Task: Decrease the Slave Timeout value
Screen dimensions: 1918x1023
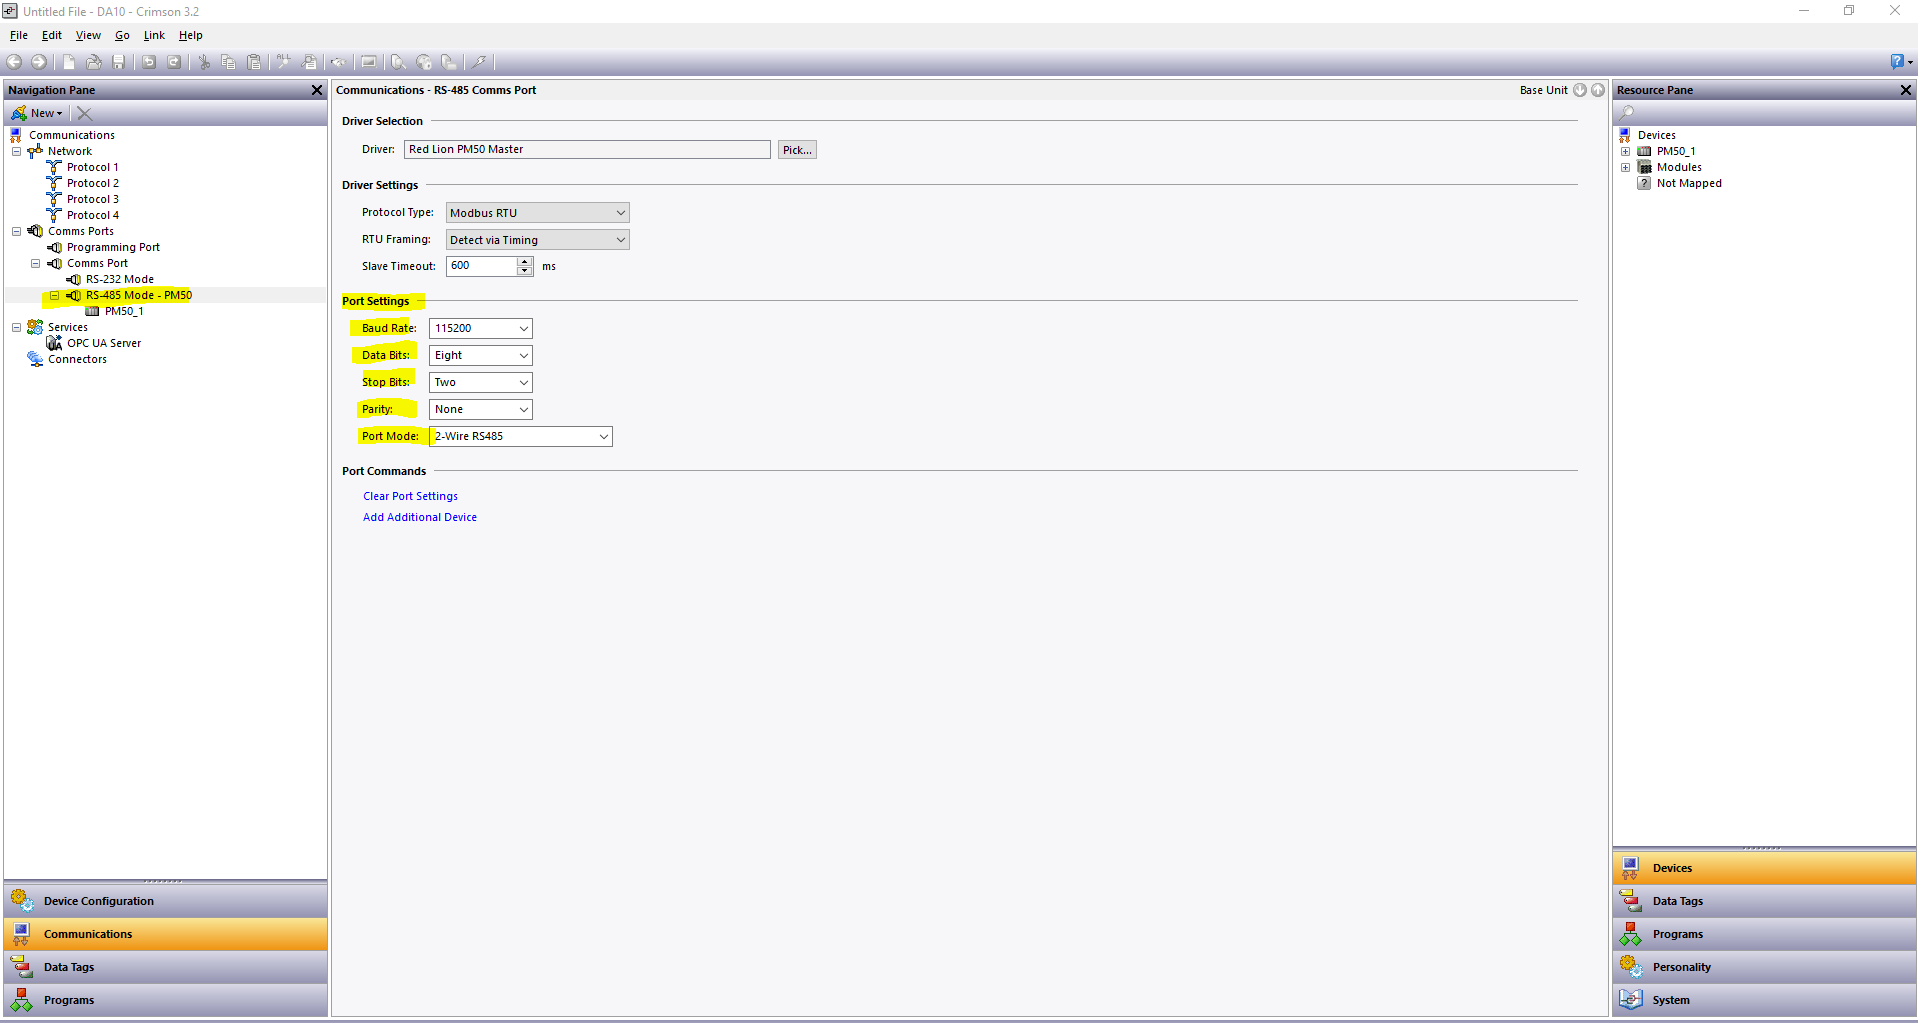Action: [x=525, y=271]
